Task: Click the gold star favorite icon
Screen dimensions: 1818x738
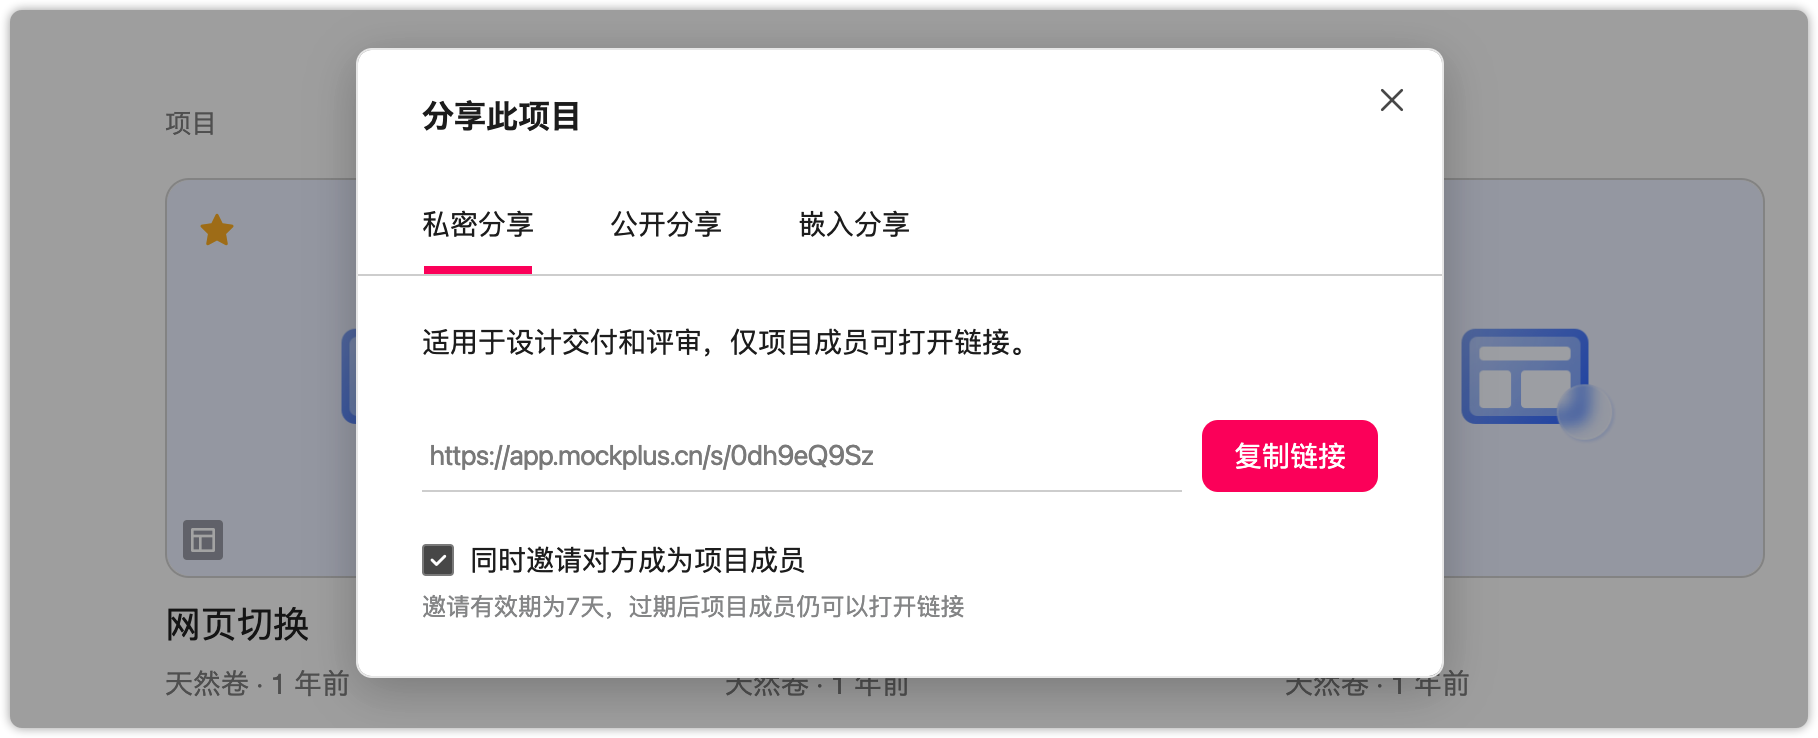Action: [217, 230]
